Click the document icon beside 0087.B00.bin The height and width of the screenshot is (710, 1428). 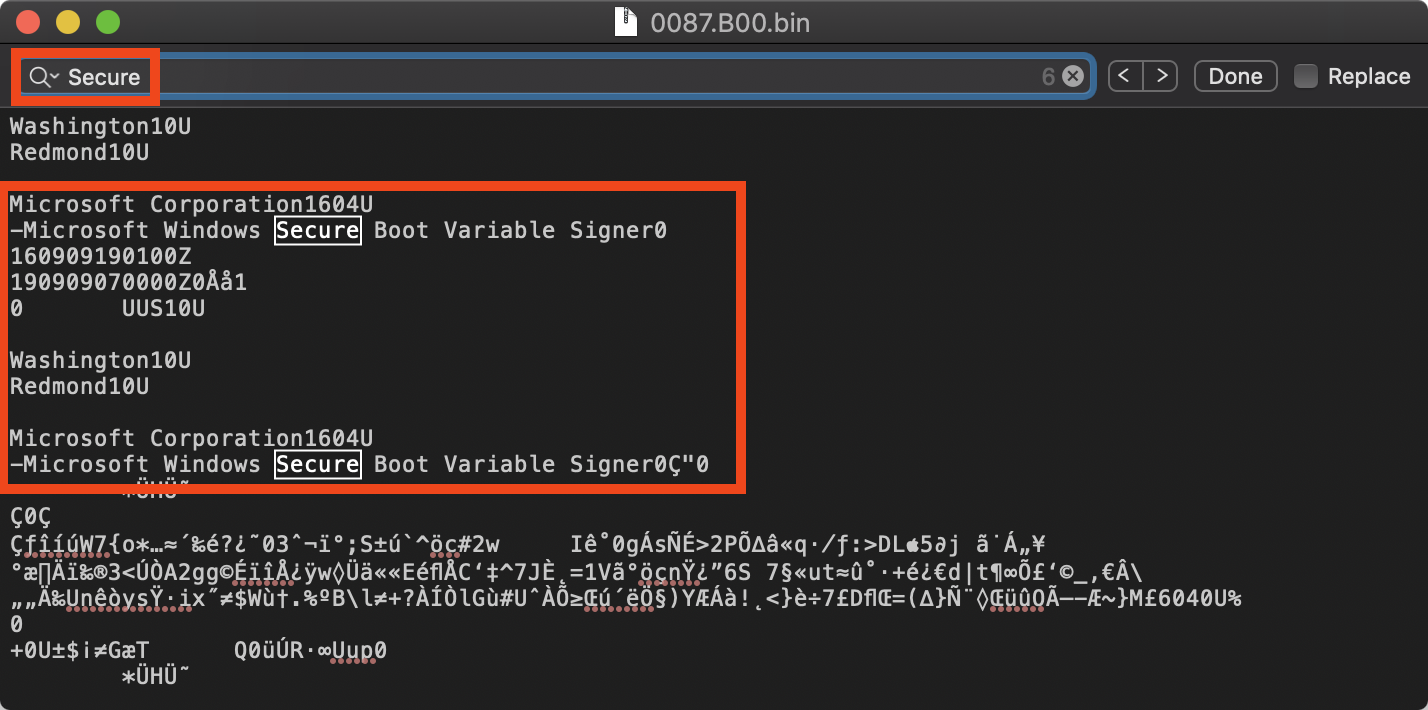point(626,22)
